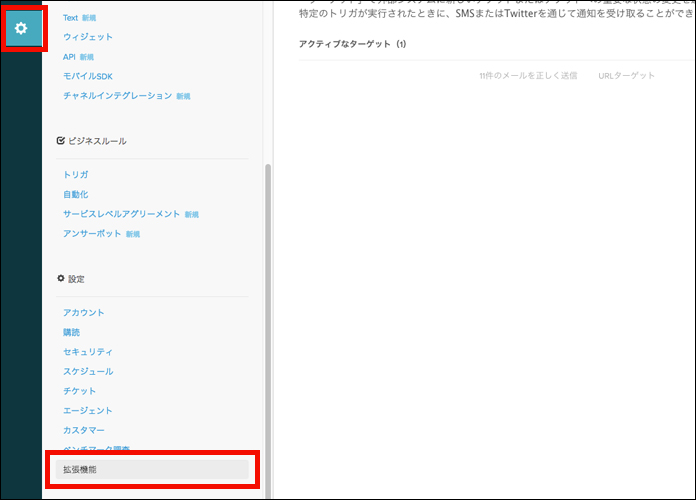Screen dimensions: 696x500
Task: Open the スケジュール link
Action: click(x=88, y=371)
